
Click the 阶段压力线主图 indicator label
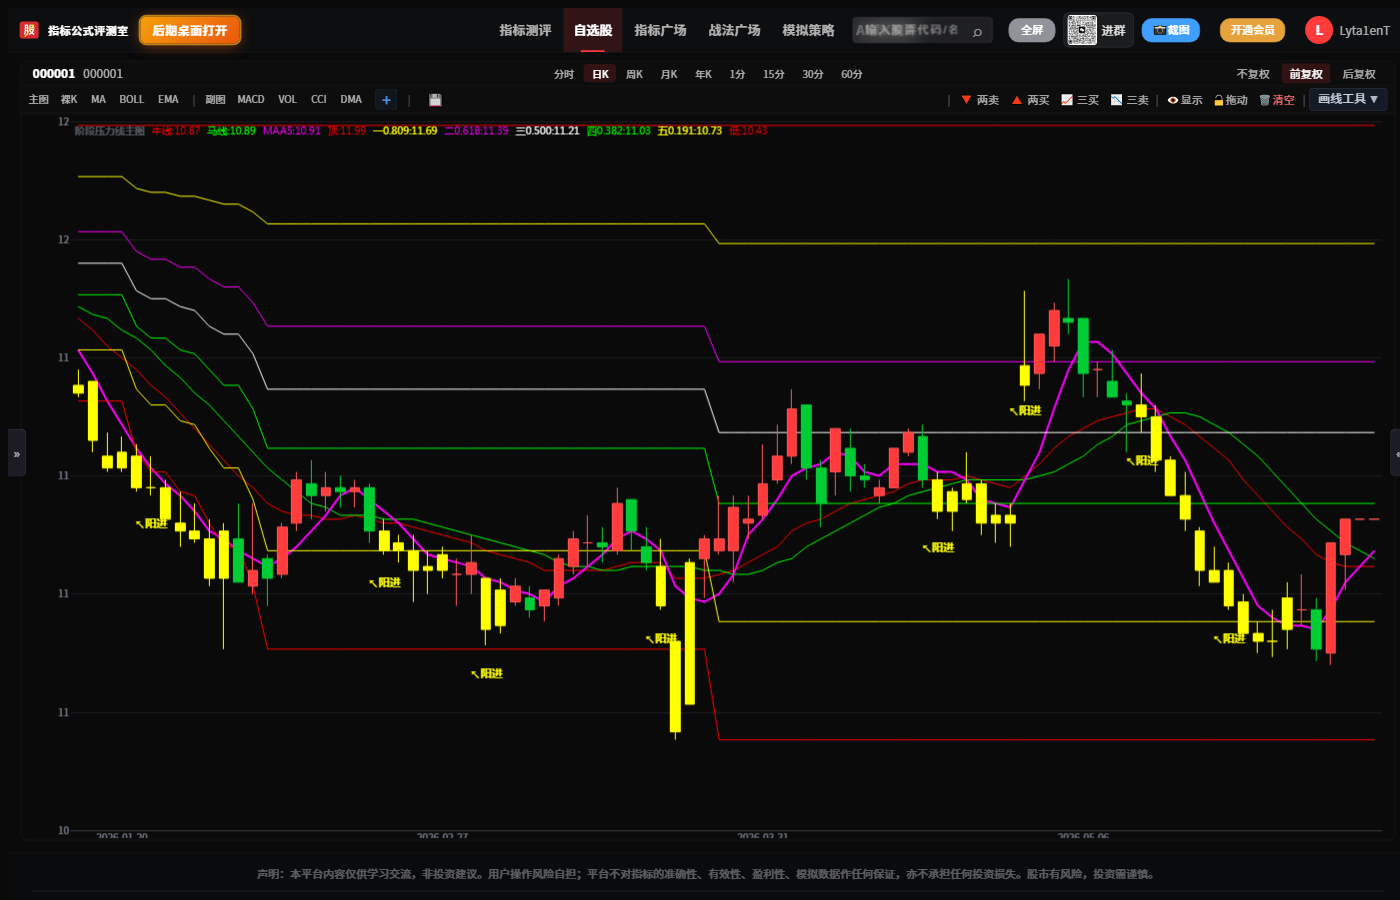110,131
